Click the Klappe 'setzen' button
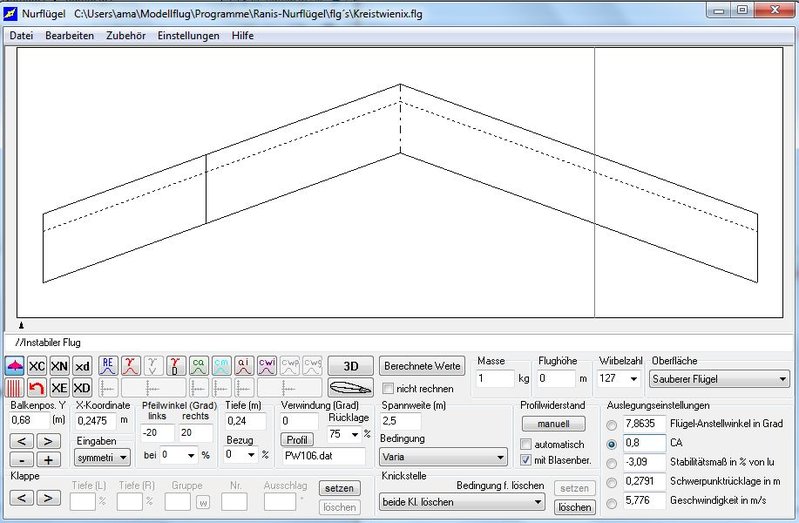This screenshot has height=523, width=799. [339, 488]
